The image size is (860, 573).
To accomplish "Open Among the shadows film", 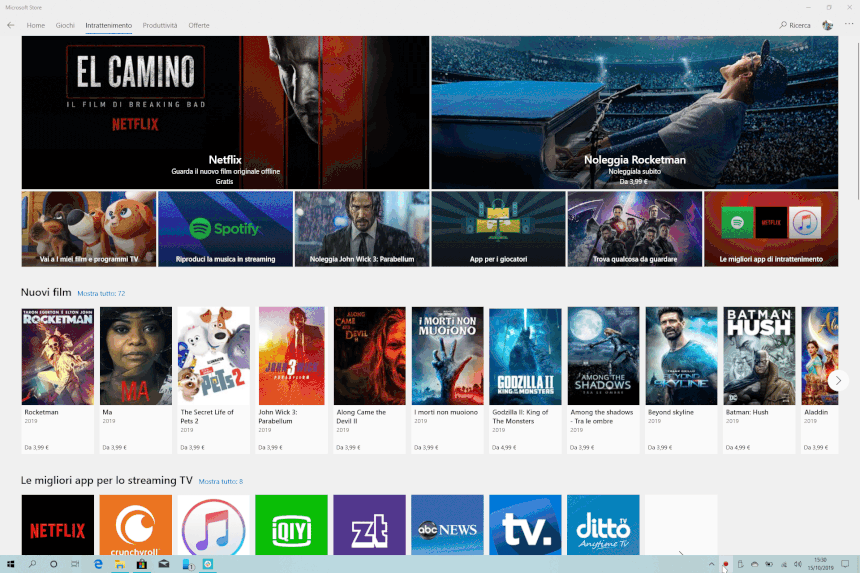I will (x=603, y=380).
